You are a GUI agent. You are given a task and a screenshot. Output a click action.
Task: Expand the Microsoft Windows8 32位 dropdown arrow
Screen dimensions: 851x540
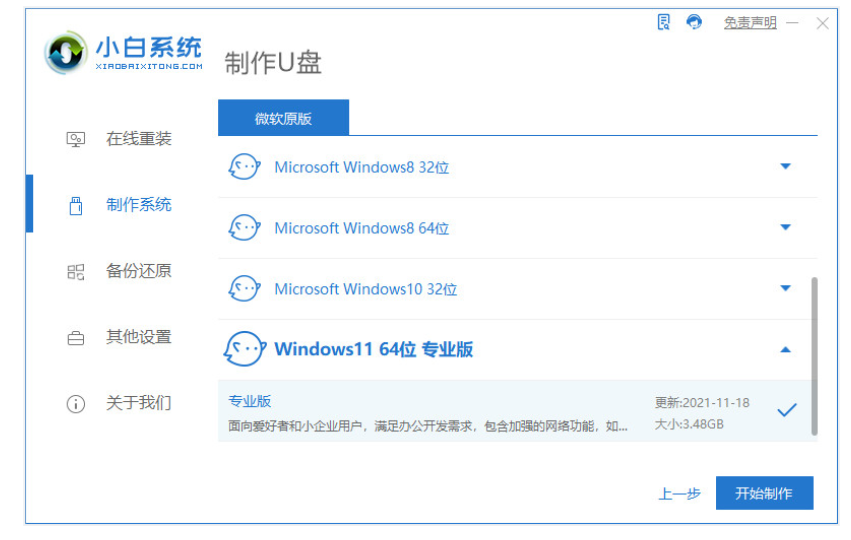coord(785,167)
